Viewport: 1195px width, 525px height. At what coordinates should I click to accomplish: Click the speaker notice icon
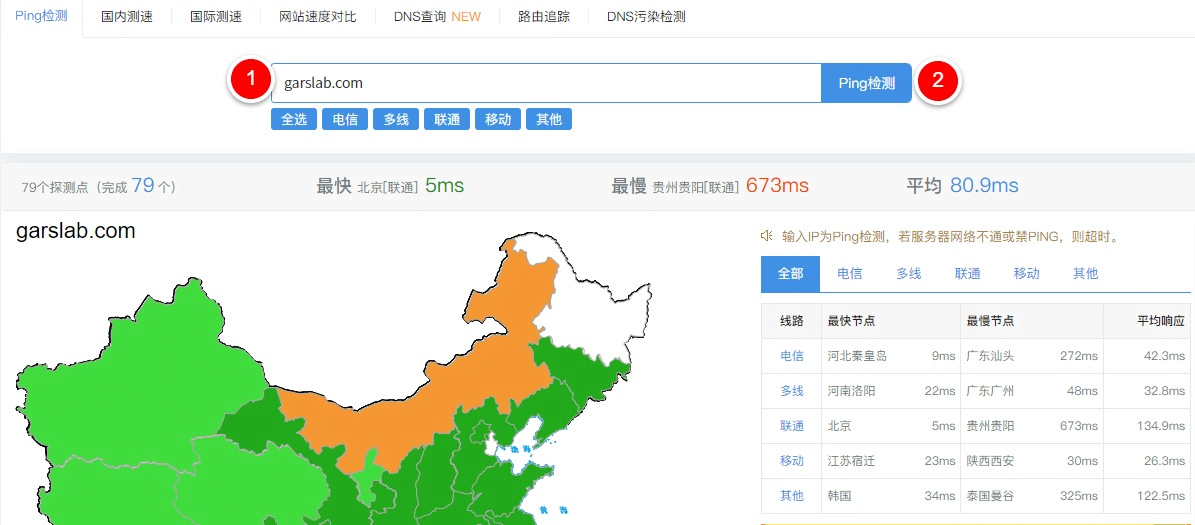point(767,236)
